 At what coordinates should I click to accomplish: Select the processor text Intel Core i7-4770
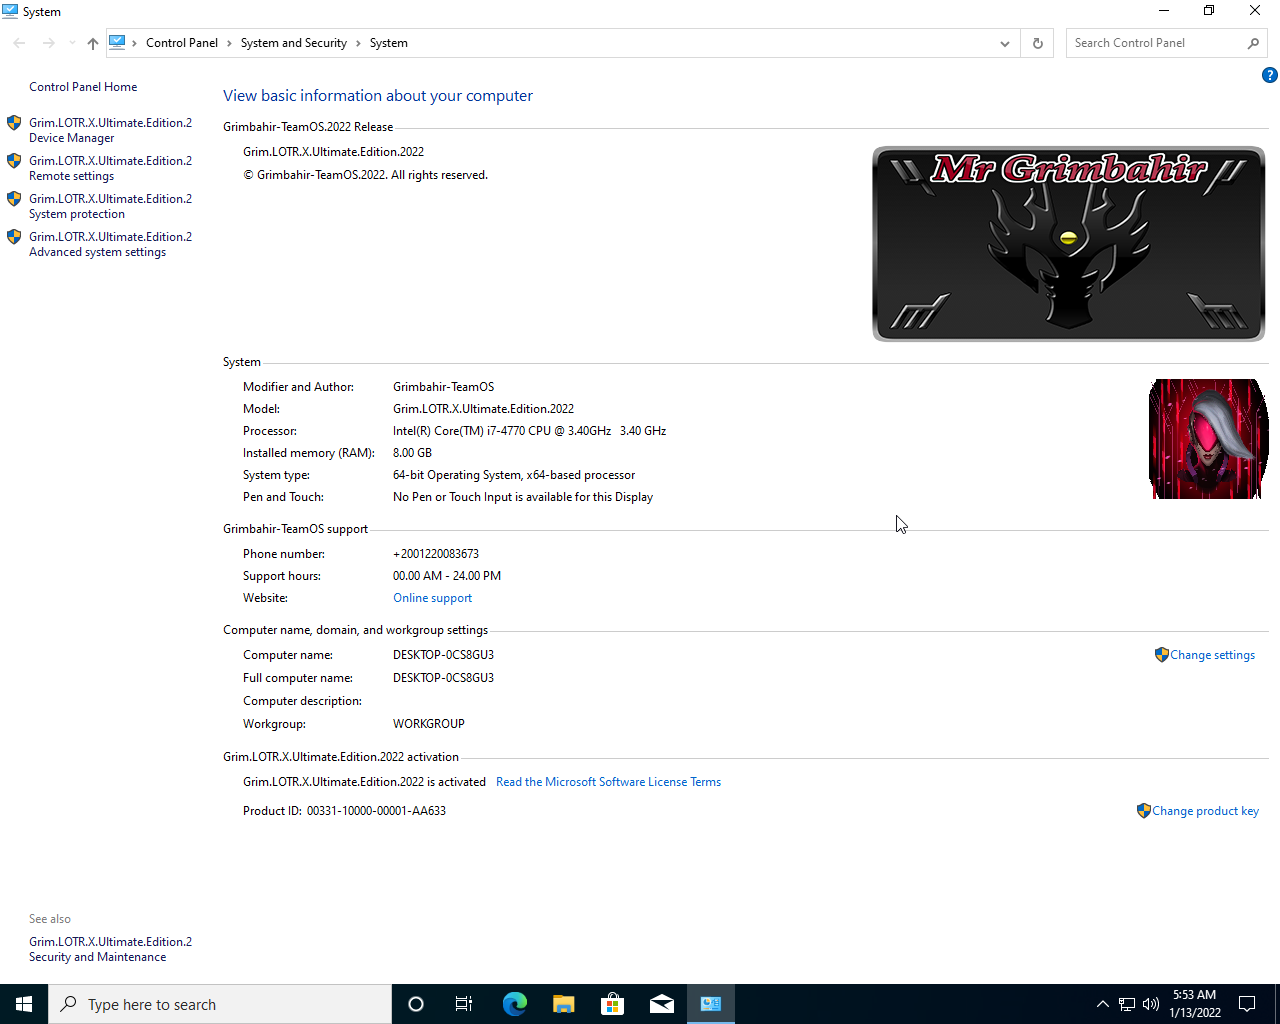point(529,431)
